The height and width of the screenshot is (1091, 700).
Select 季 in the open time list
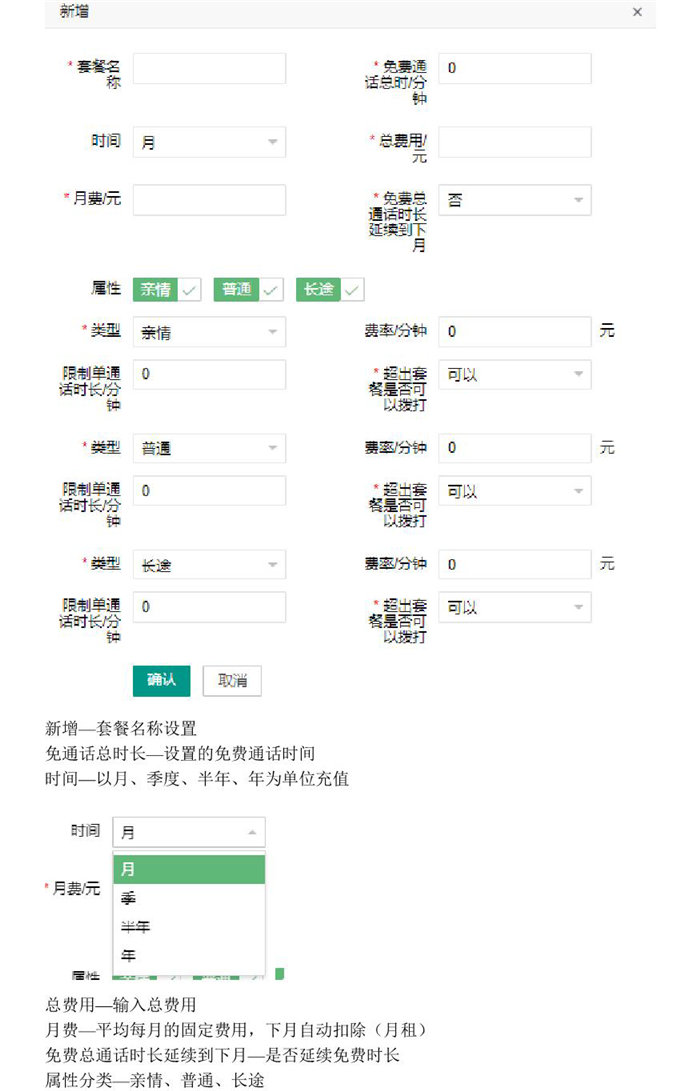pos(189,898)
